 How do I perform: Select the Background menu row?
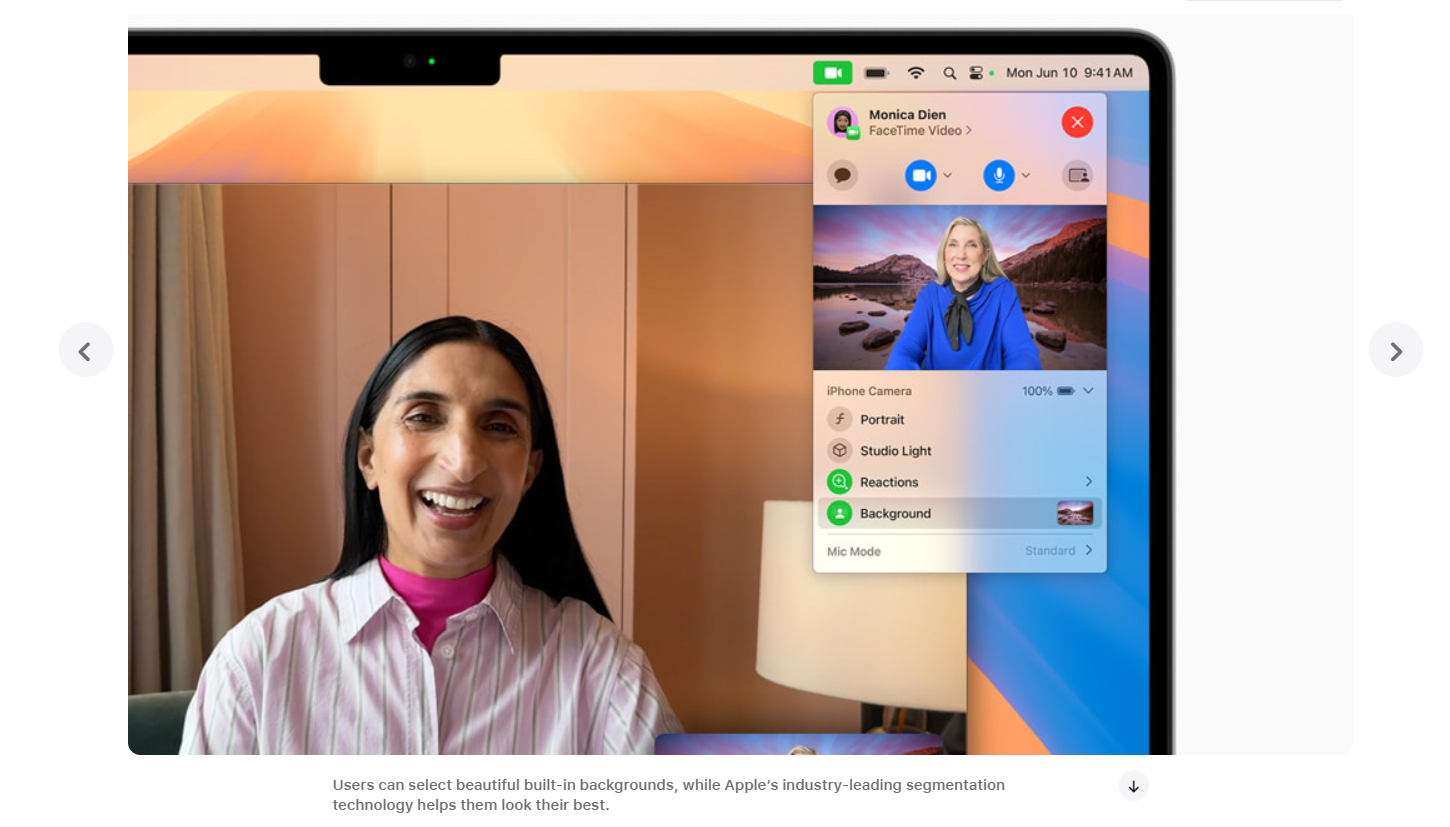[960, 514]
